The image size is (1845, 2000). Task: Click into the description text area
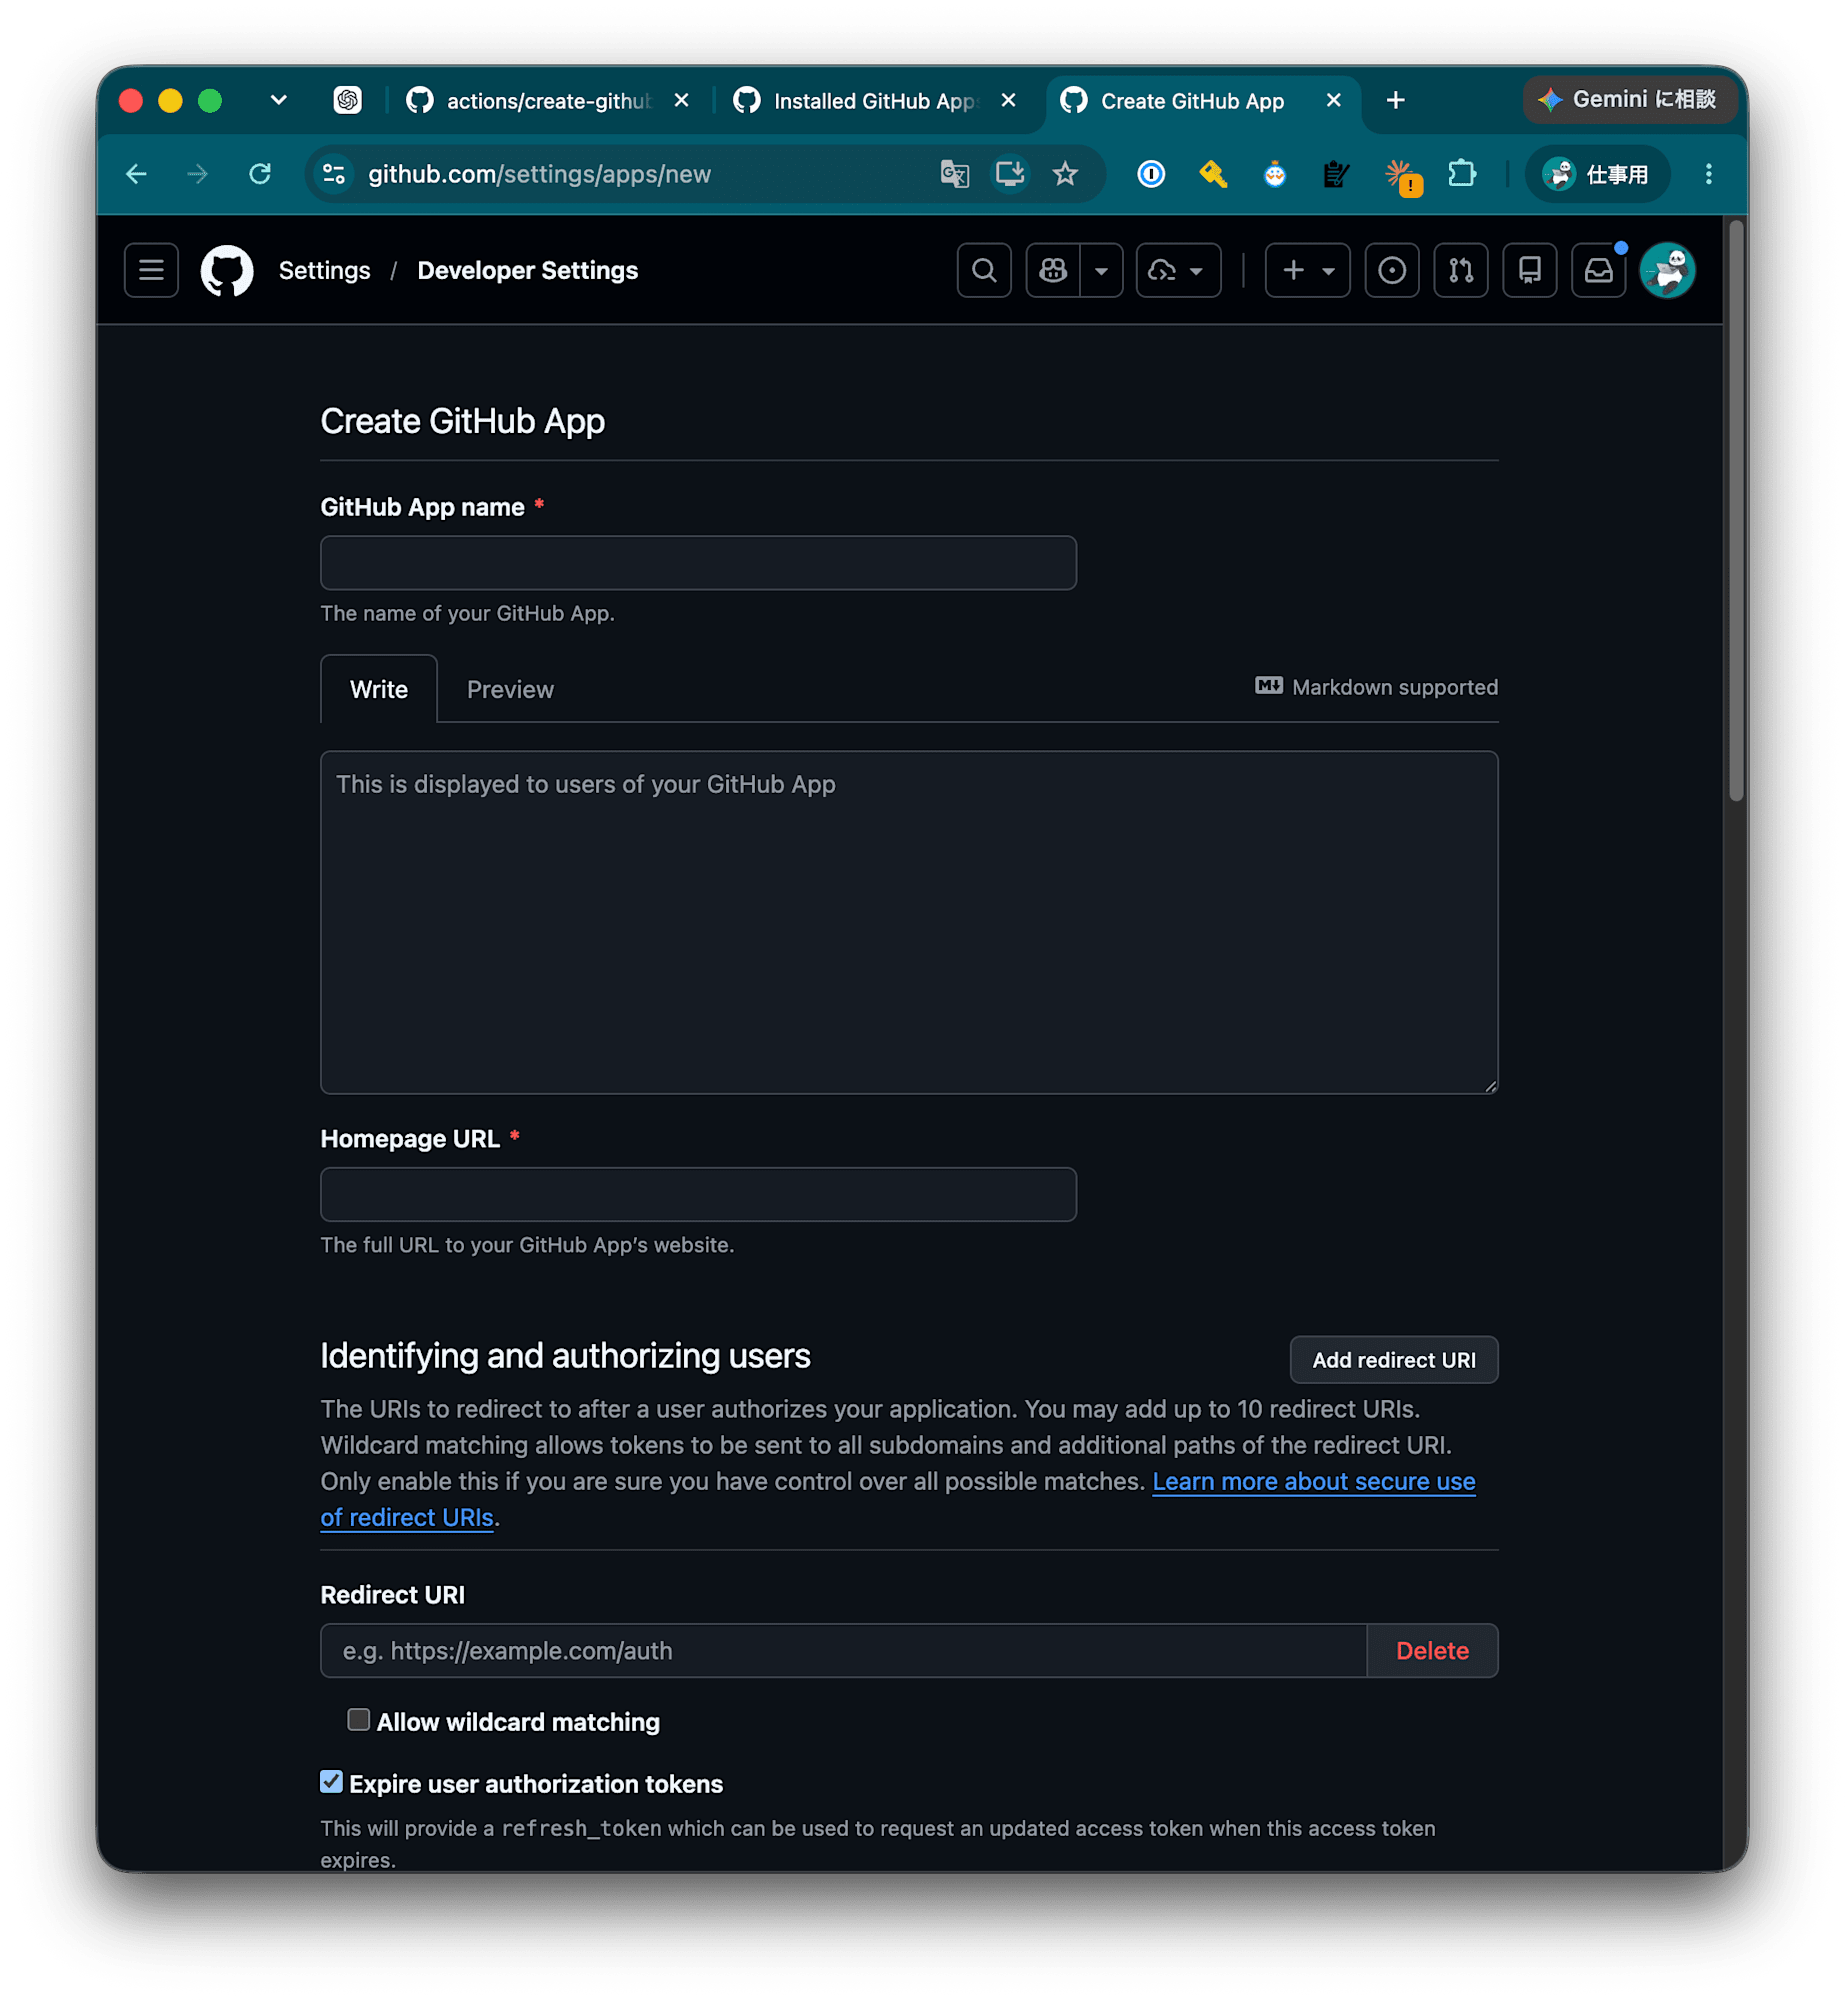pos(908,921)
